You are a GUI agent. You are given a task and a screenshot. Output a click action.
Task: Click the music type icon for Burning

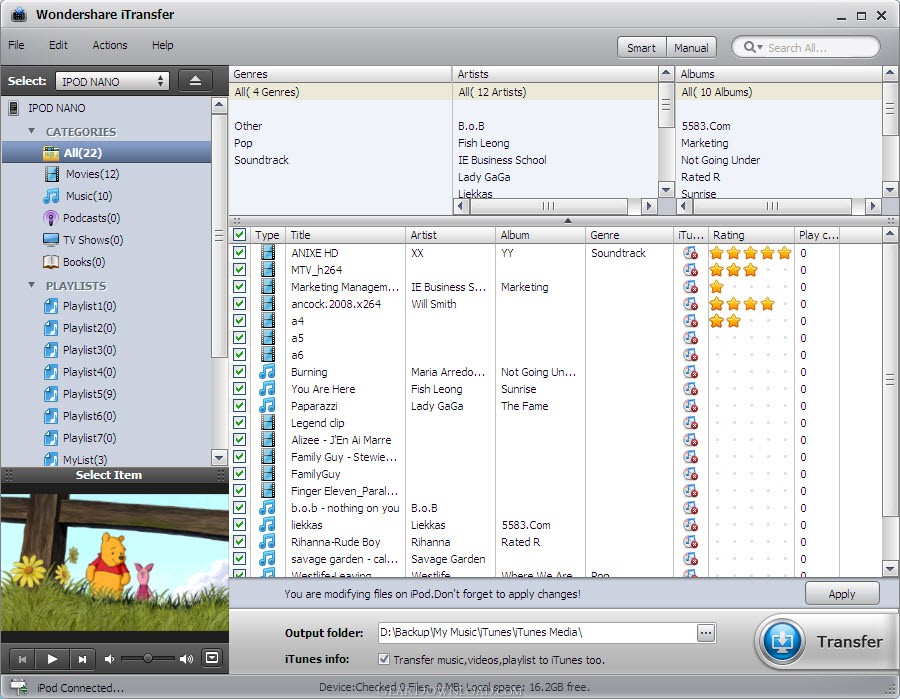tap(267, 372)
